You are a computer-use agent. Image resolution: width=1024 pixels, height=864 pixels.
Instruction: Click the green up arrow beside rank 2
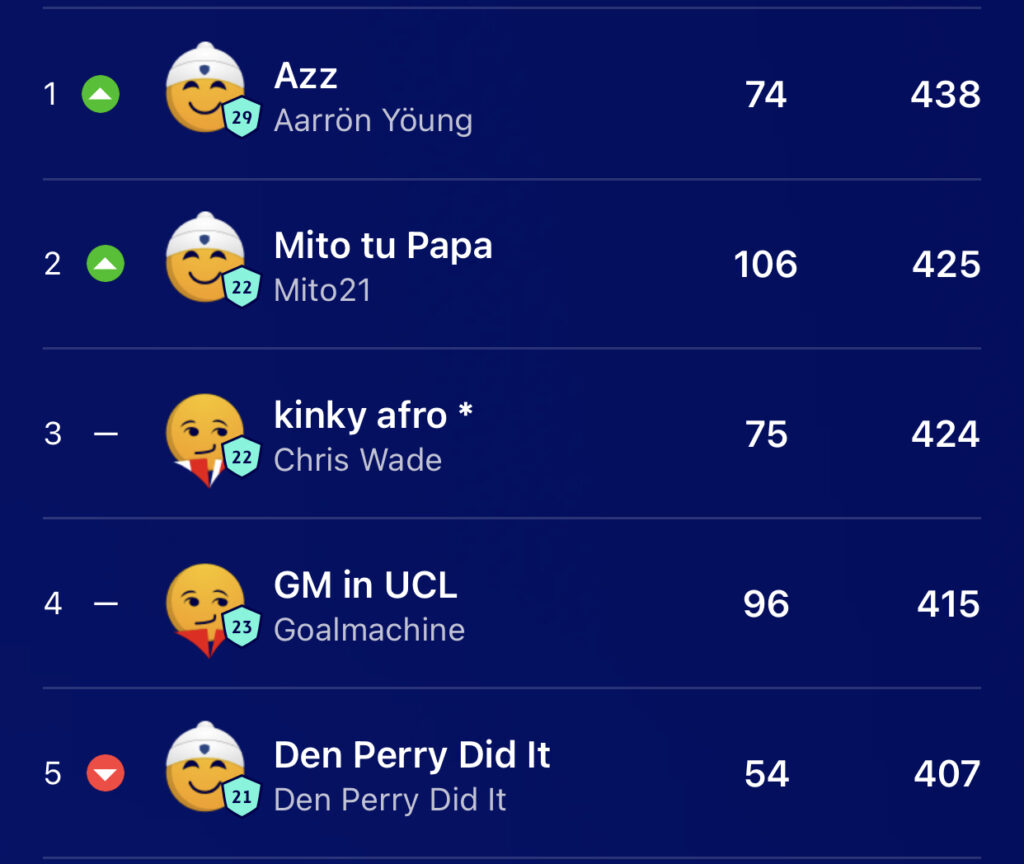(x=106, y=264)
